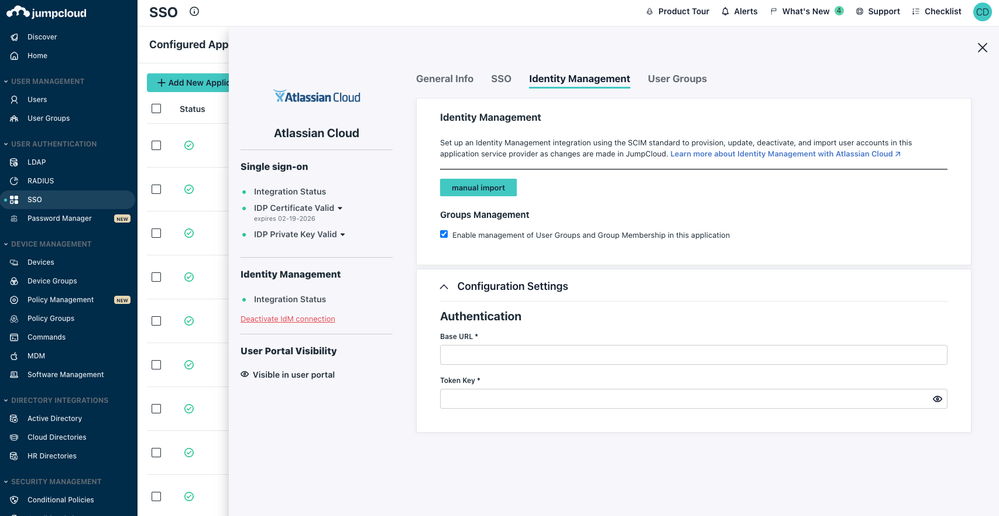This screenshot has height=516, width=999.
Task: Uncheck Enable management of User Groups
Action: pos(444,234)
